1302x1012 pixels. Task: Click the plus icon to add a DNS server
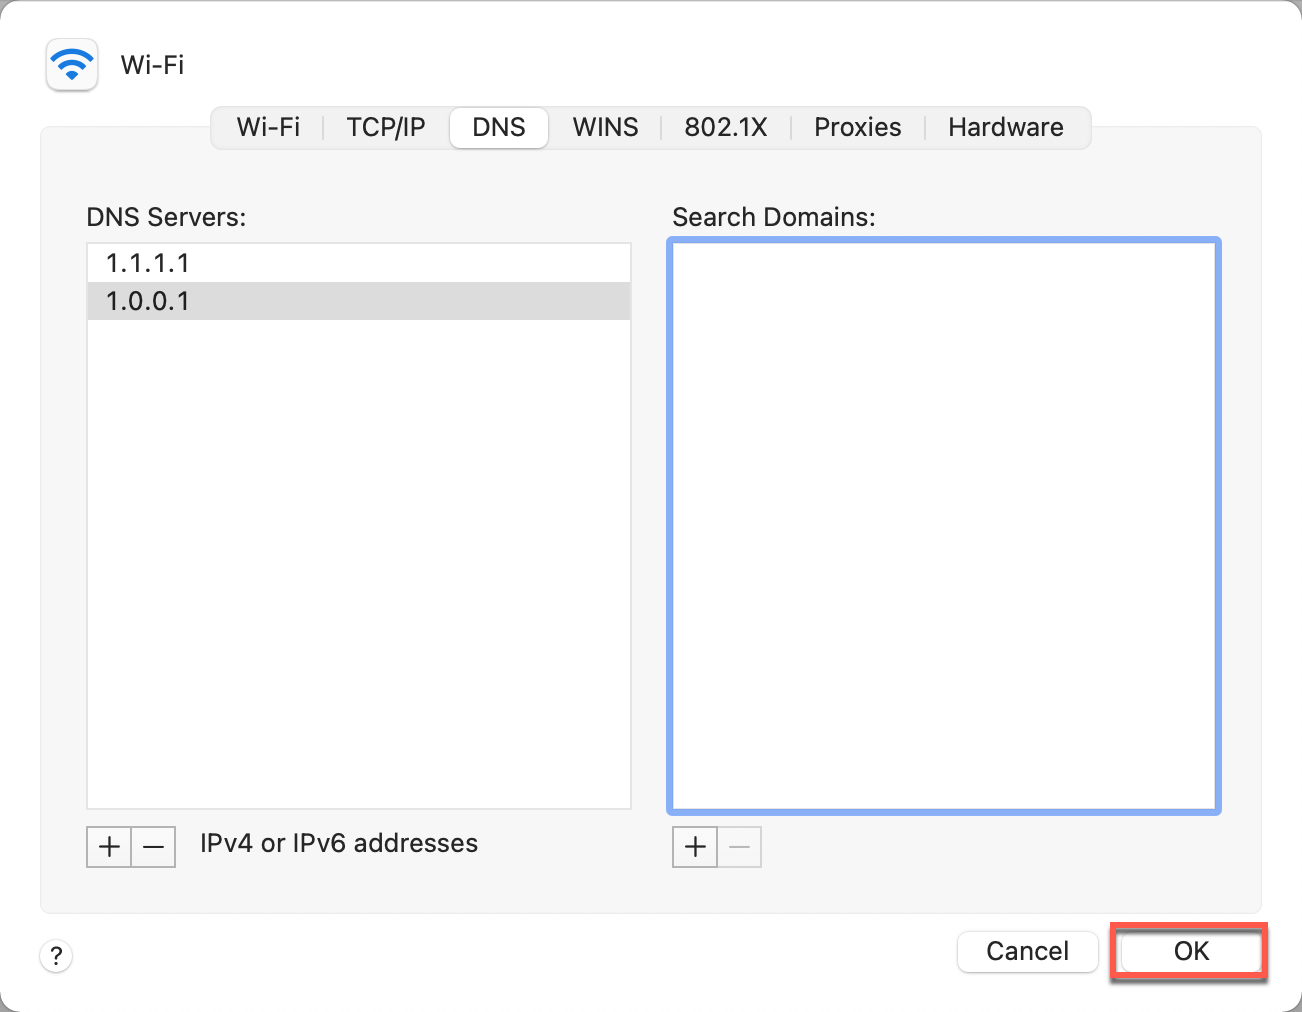tap(108, 846)
